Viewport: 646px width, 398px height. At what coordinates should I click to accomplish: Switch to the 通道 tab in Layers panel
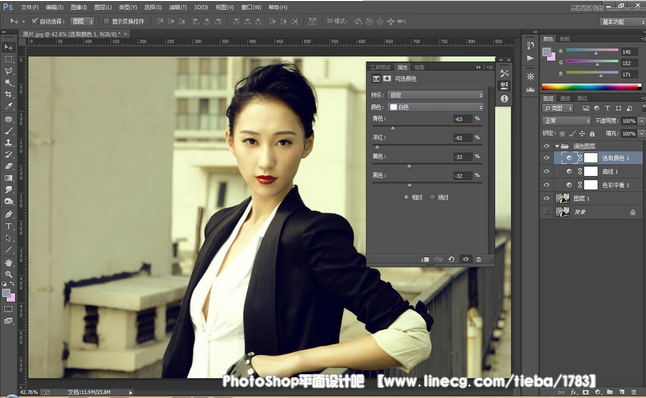pos(565,98)
